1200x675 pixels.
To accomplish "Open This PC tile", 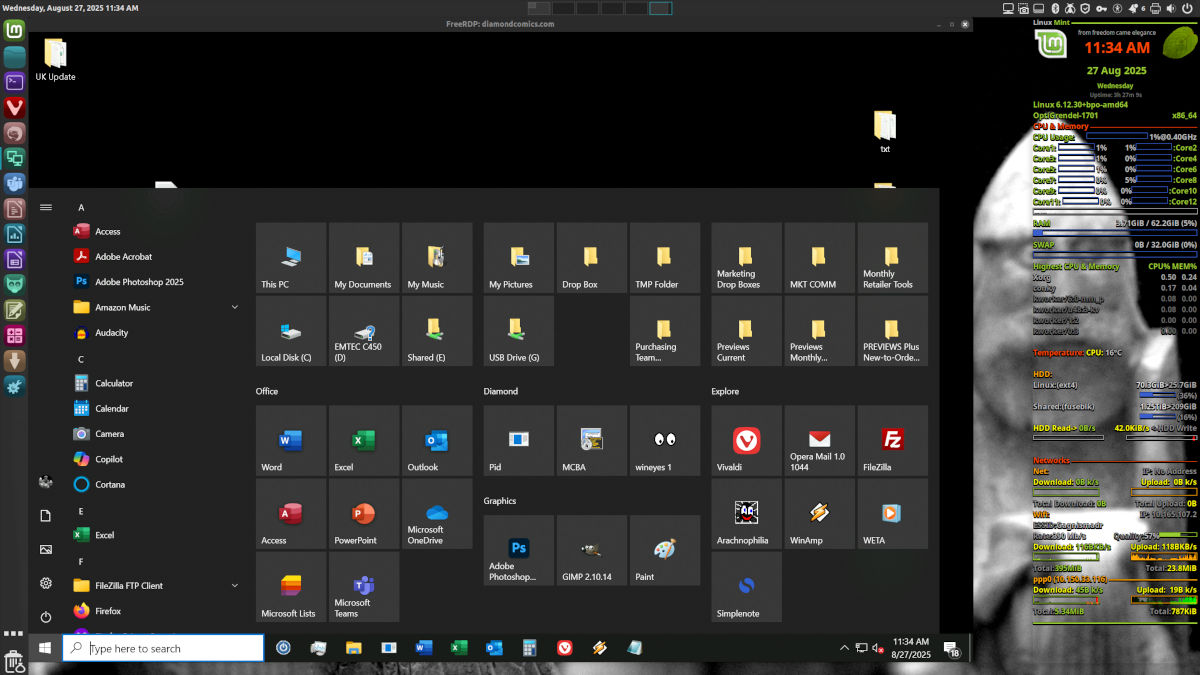I will pos(291,258).
